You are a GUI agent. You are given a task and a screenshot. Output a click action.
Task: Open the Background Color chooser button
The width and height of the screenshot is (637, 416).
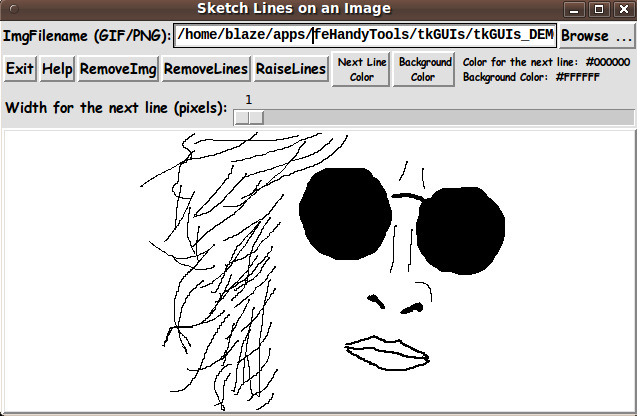click(x=424, y=69)
